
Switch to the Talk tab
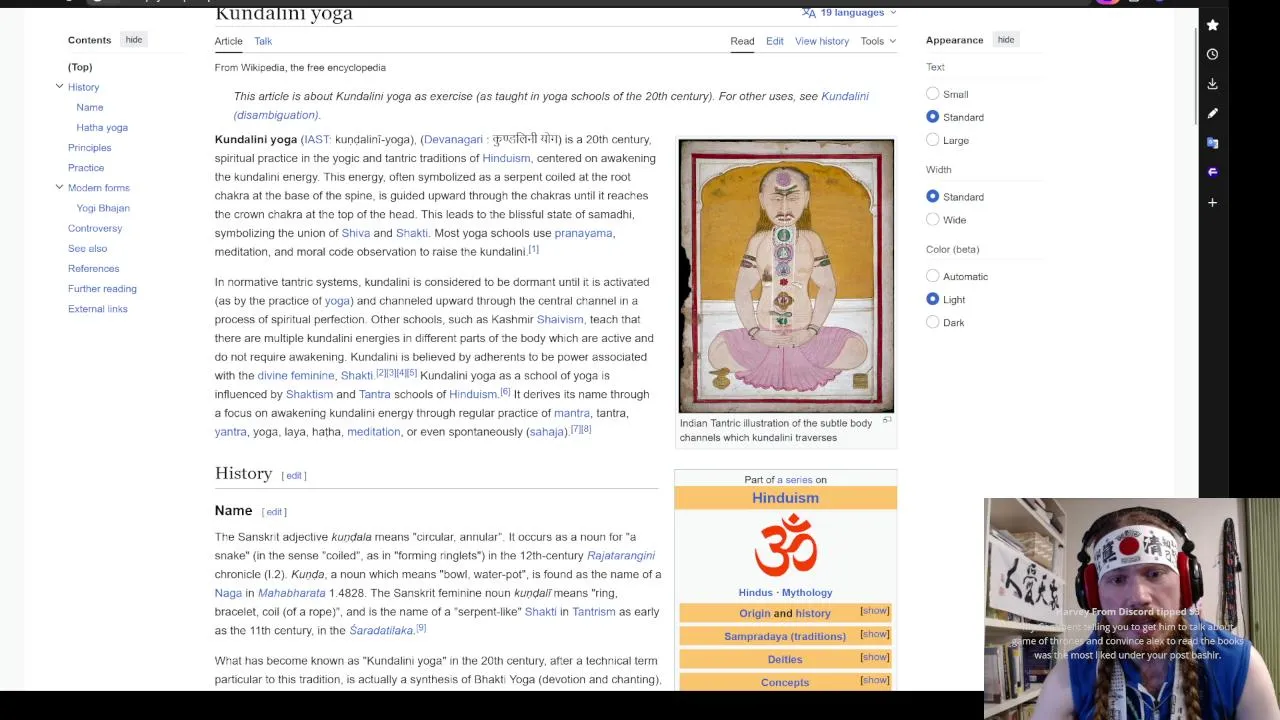263,41
